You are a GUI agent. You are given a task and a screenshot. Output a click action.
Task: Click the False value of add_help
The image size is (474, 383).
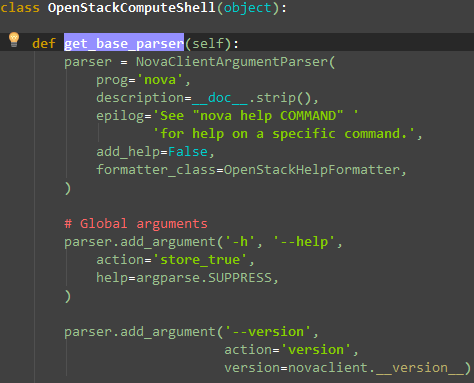(x=188, y=152)
